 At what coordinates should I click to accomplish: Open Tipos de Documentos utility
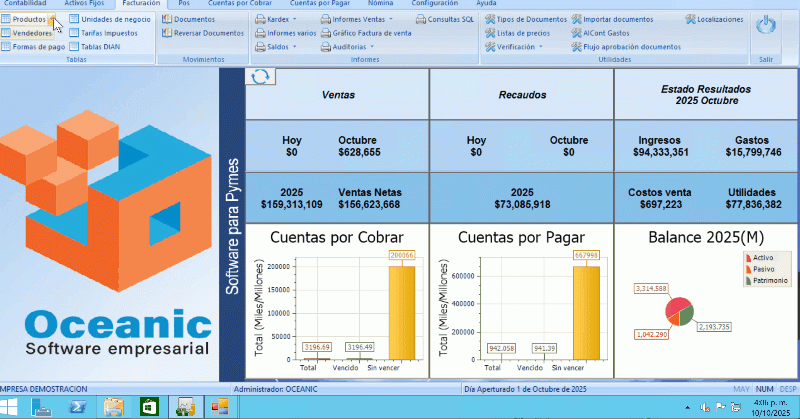(x=526, y=19)
